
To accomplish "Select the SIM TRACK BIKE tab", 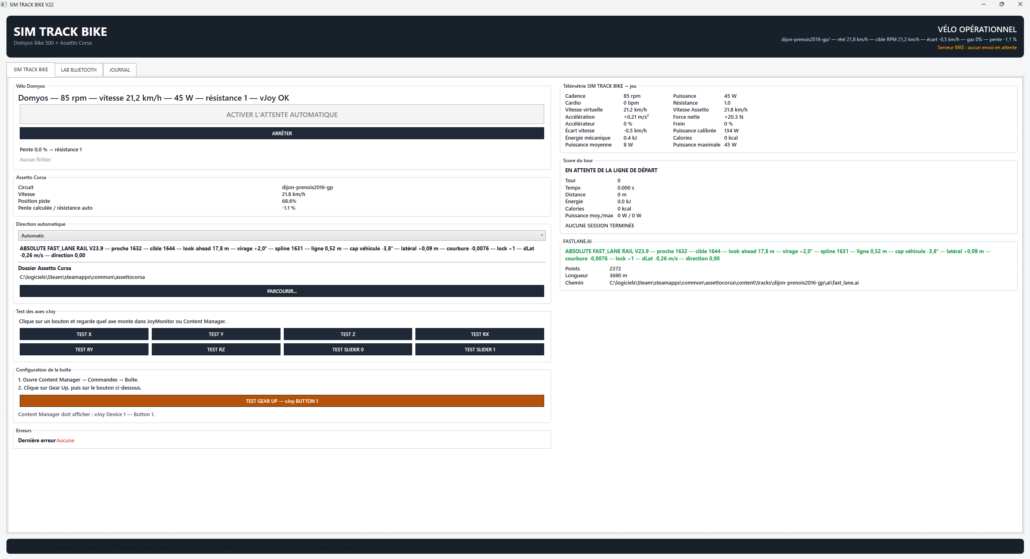I will [31, 70].
